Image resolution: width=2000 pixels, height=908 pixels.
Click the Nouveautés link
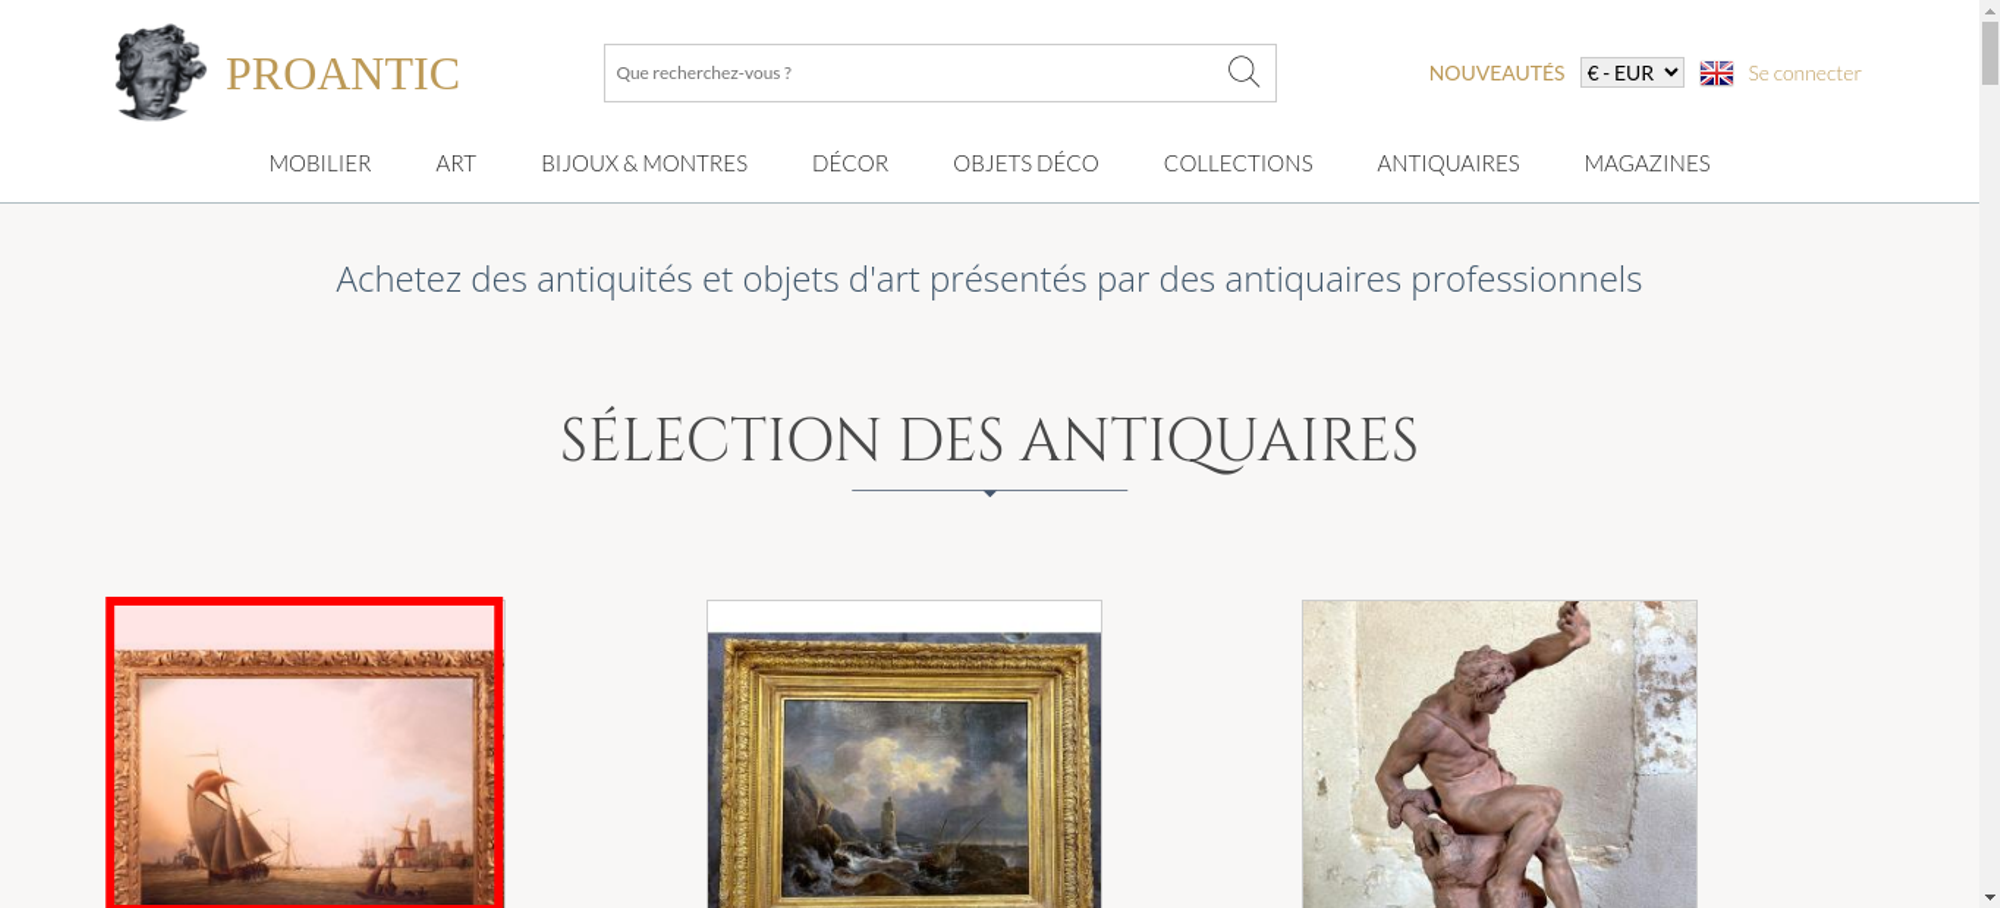pyautogui.click(x=1496, y=73)
